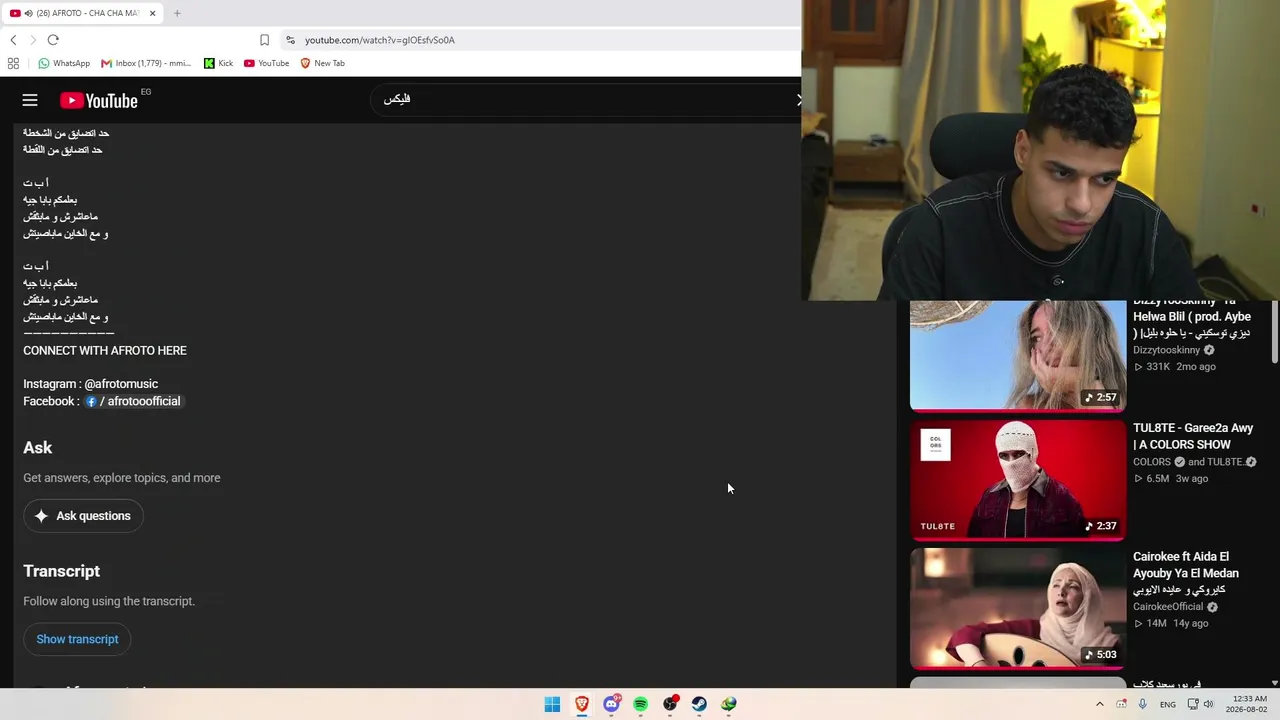Click the Show transcript button
The width and height of the screenshot is (1280, 720).
[x=77, y=639]
